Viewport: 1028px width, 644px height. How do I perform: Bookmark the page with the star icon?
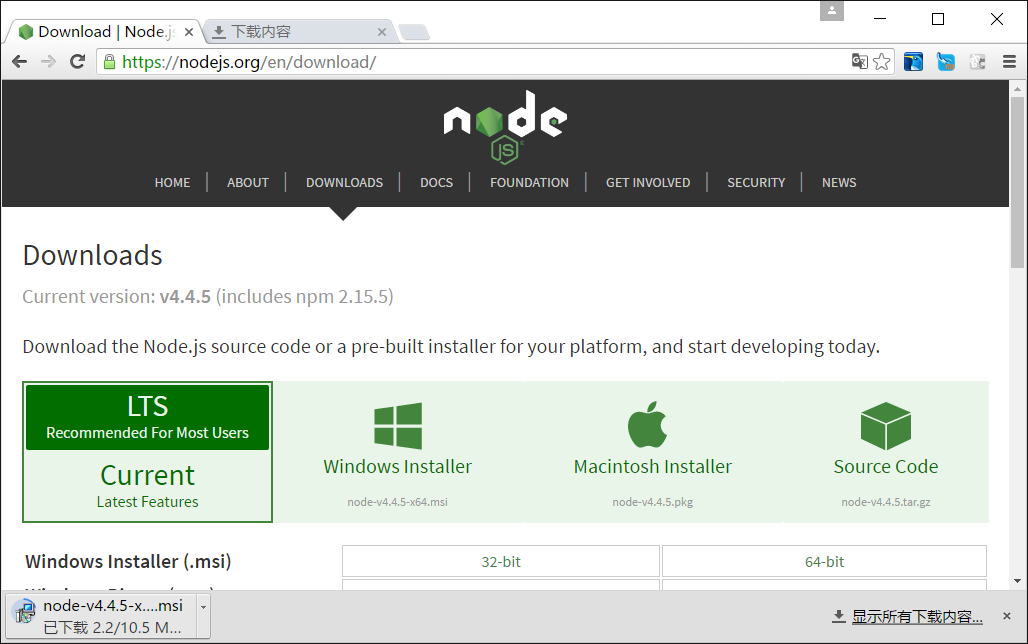click(x=882, y=62)
